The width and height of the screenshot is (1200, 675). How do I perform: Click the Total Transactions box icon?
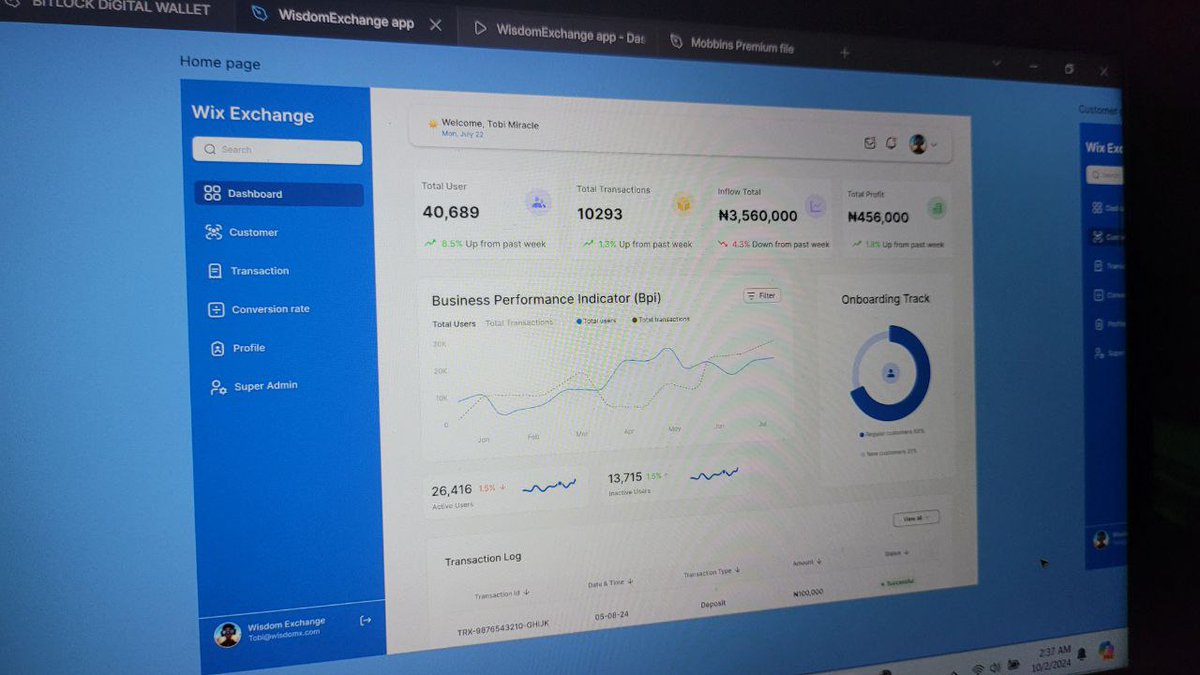tap(683, 204)
